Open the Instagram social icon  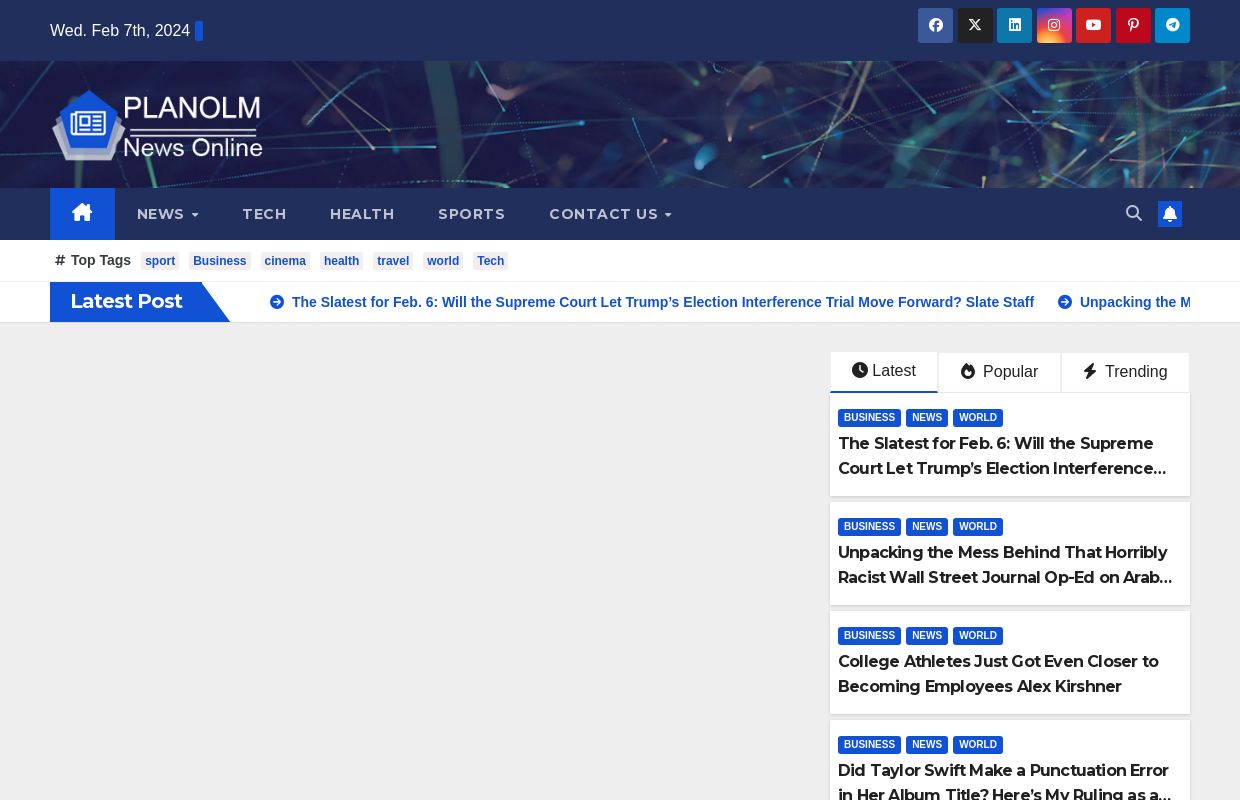point(1054,26)
